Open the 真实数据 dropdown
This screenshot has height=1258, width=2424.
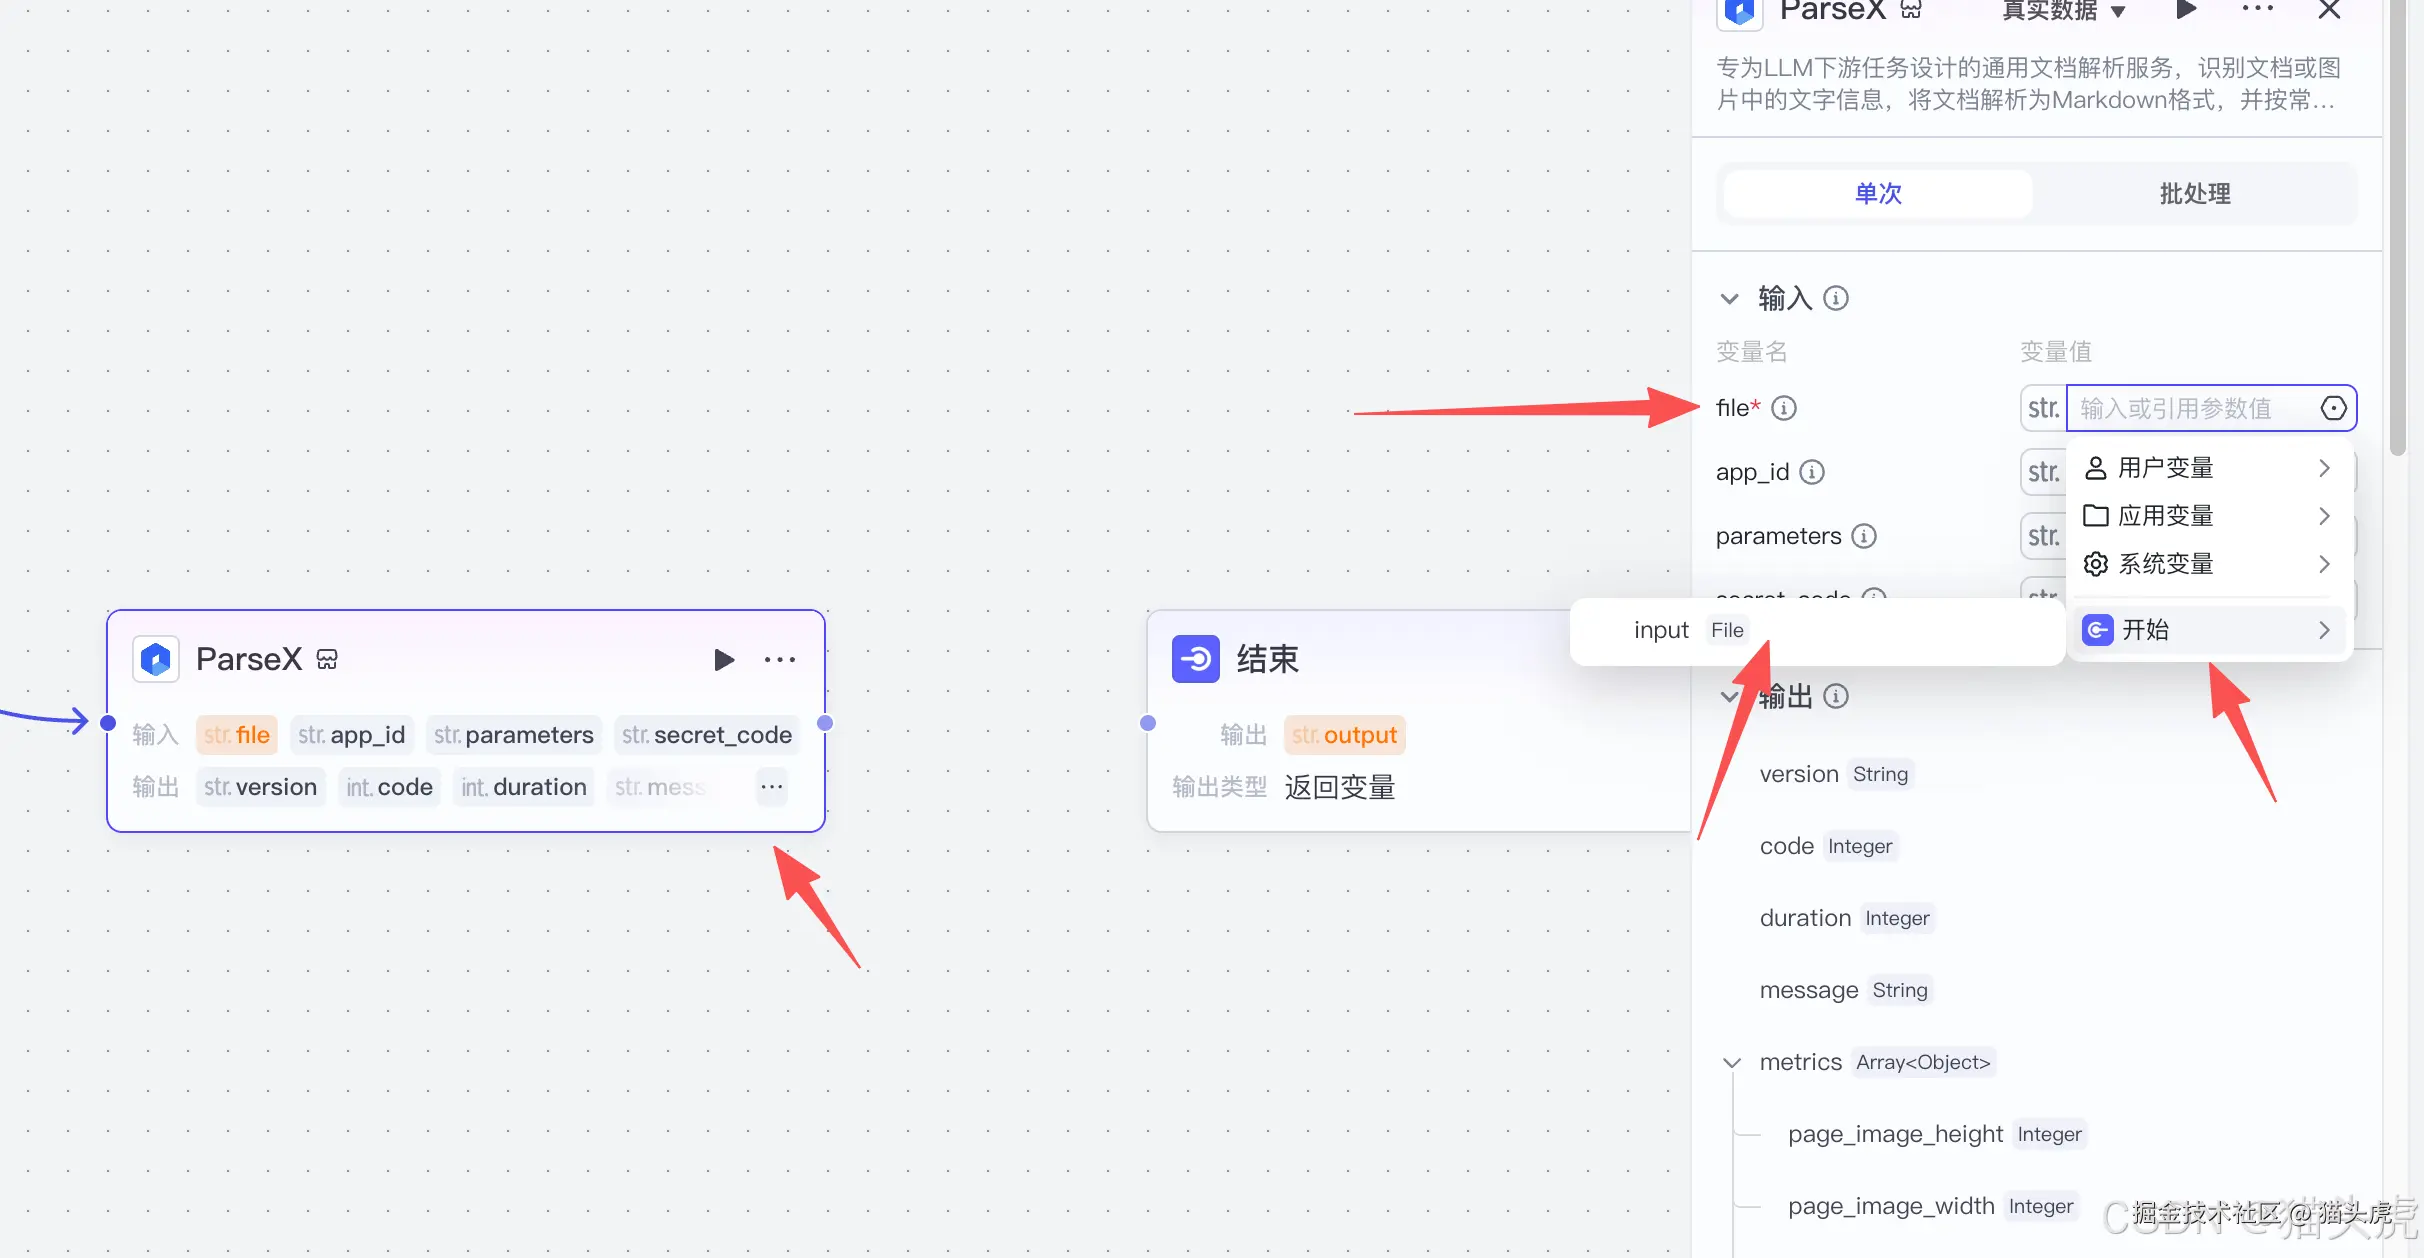click(x=2062, y=11)
